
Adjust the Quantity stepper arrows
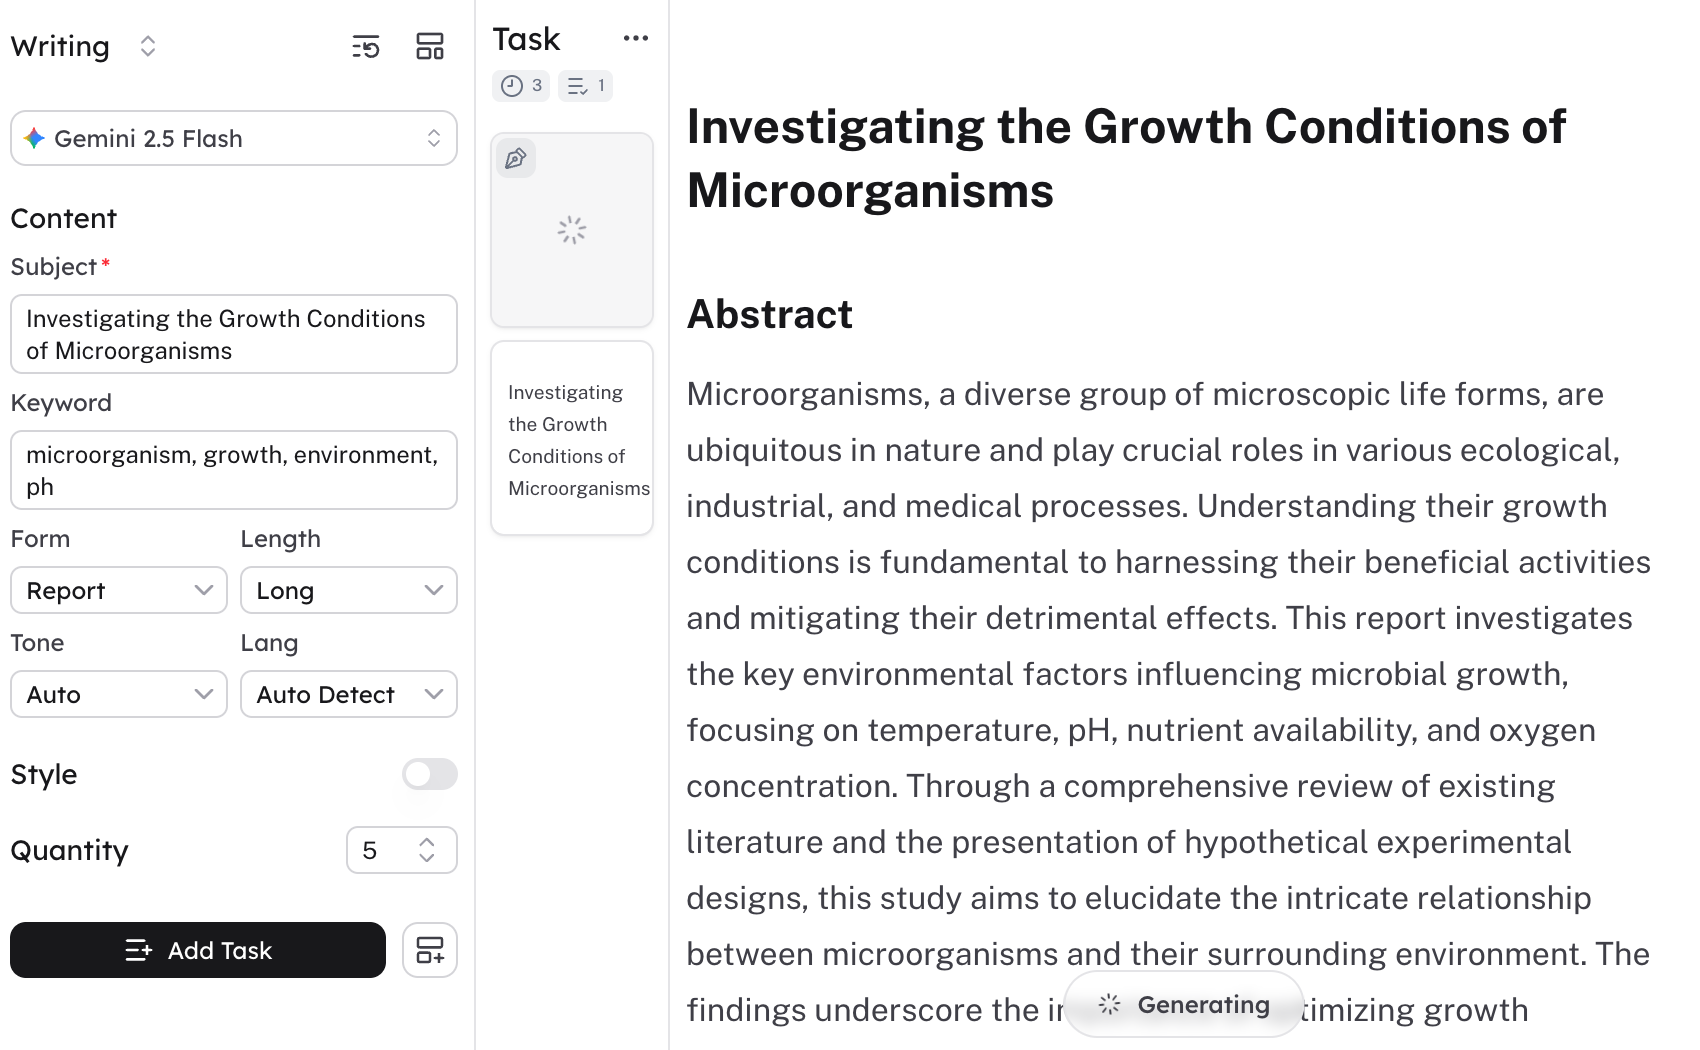pyautogui.click(x=427, y=850)
